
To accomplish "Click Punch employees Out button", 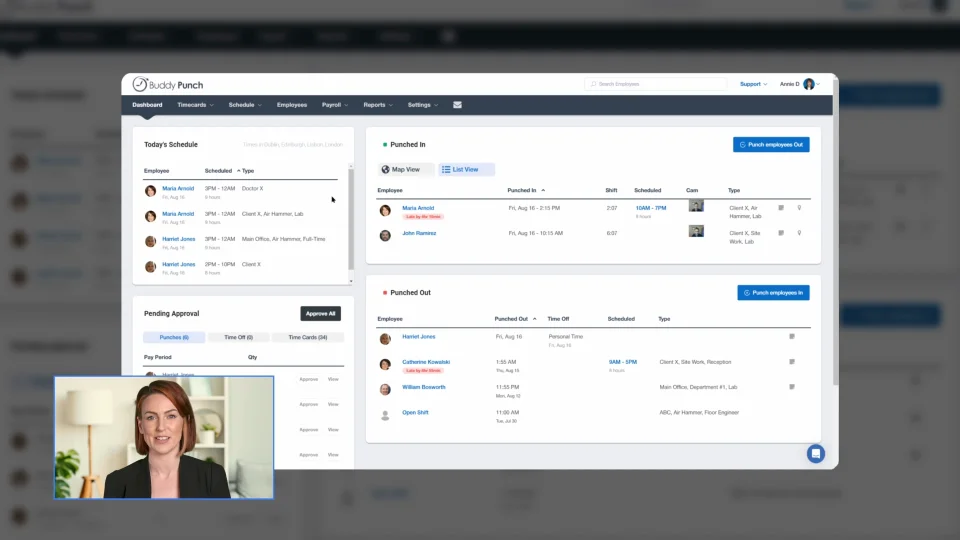I will 771,144.
